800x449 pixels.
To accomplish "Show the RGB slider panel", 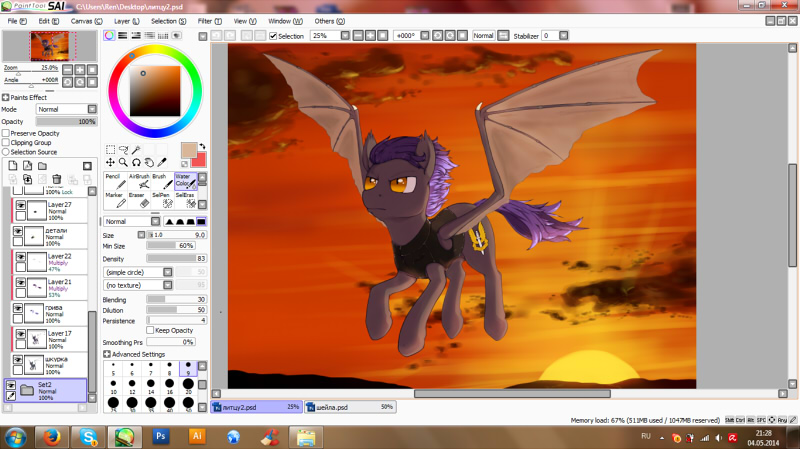I will pos(122,35).
